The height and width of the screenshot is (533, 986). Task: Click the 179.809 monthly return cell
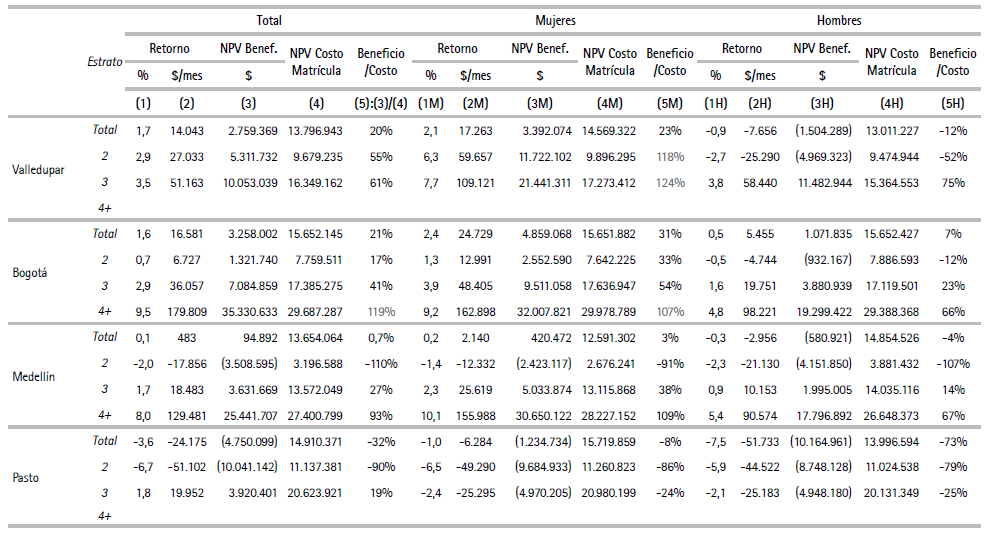pos(187,311)
